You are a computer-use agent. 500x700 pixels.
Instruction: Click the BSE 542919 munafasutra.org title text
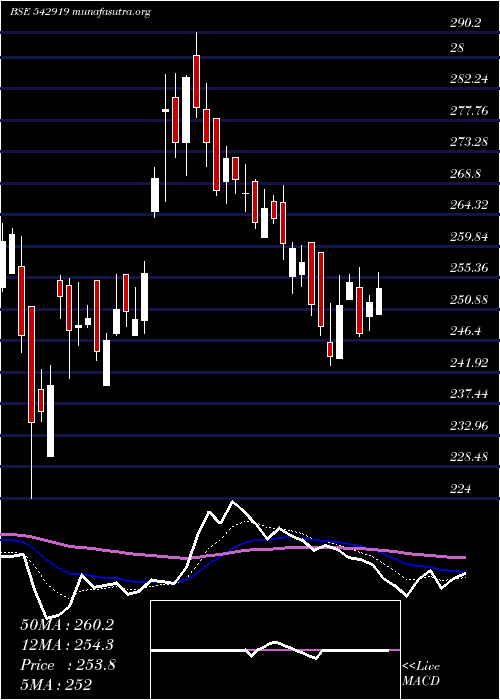point(81,12)
